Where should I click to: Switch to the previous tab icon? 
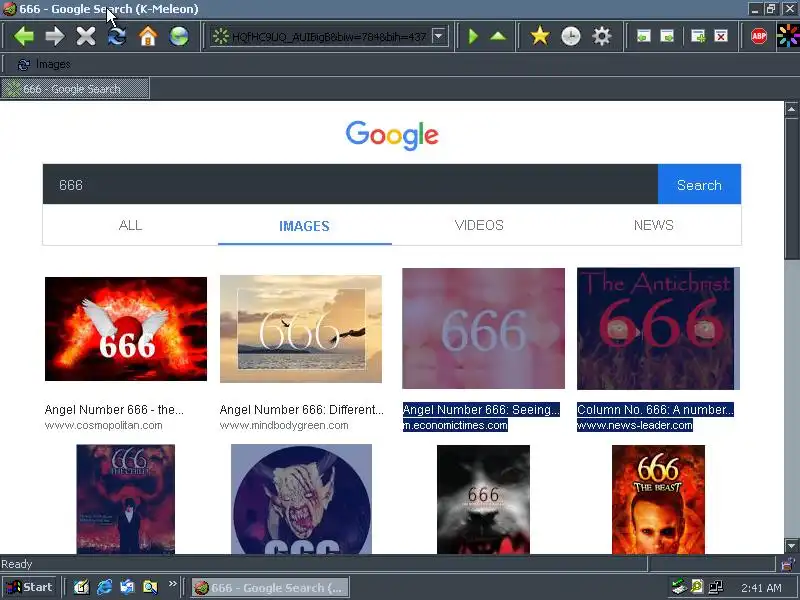(644, 36)
